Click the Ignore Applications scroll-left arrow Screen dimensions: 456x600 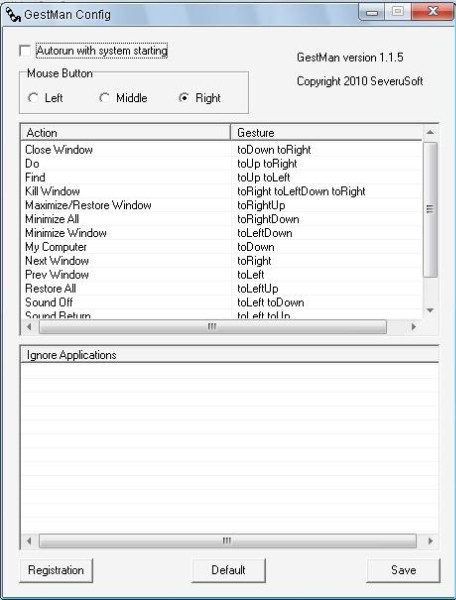coord(29,541)
